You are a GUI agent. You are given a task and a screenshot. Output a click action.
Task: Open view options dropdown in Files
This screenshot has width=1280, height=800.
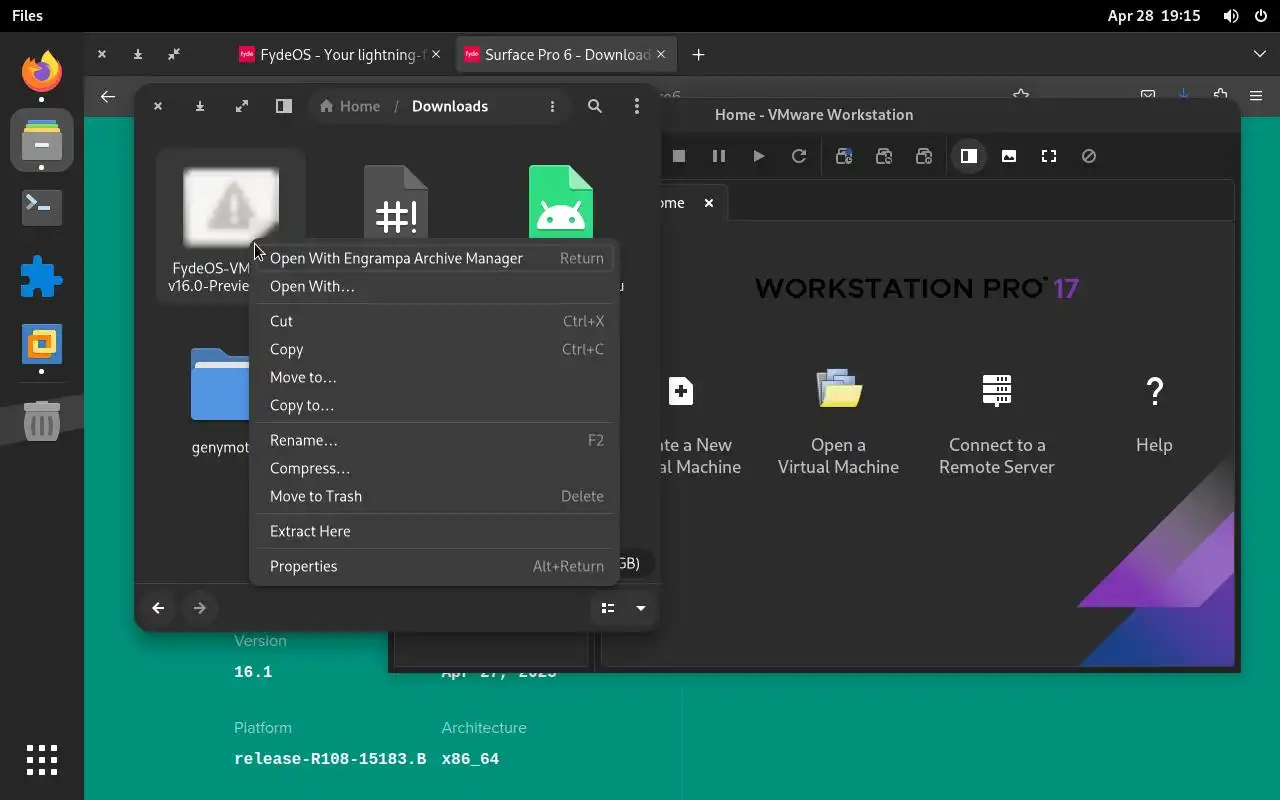pos(641,608)
